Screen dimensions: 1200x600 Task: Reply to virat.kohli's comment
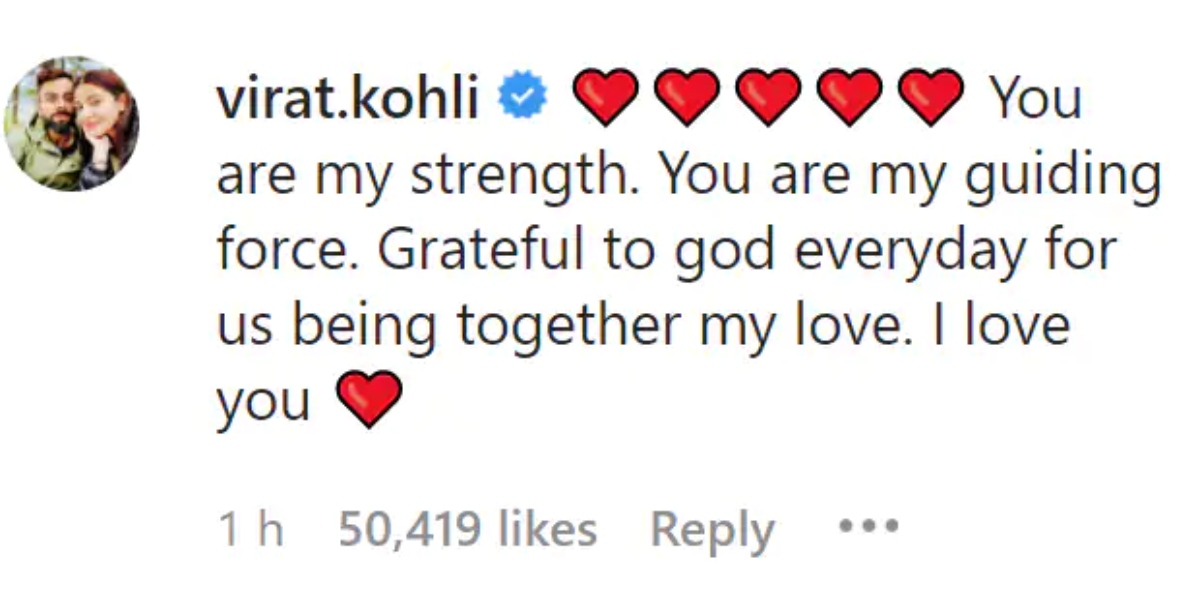(x=712, y=530)
